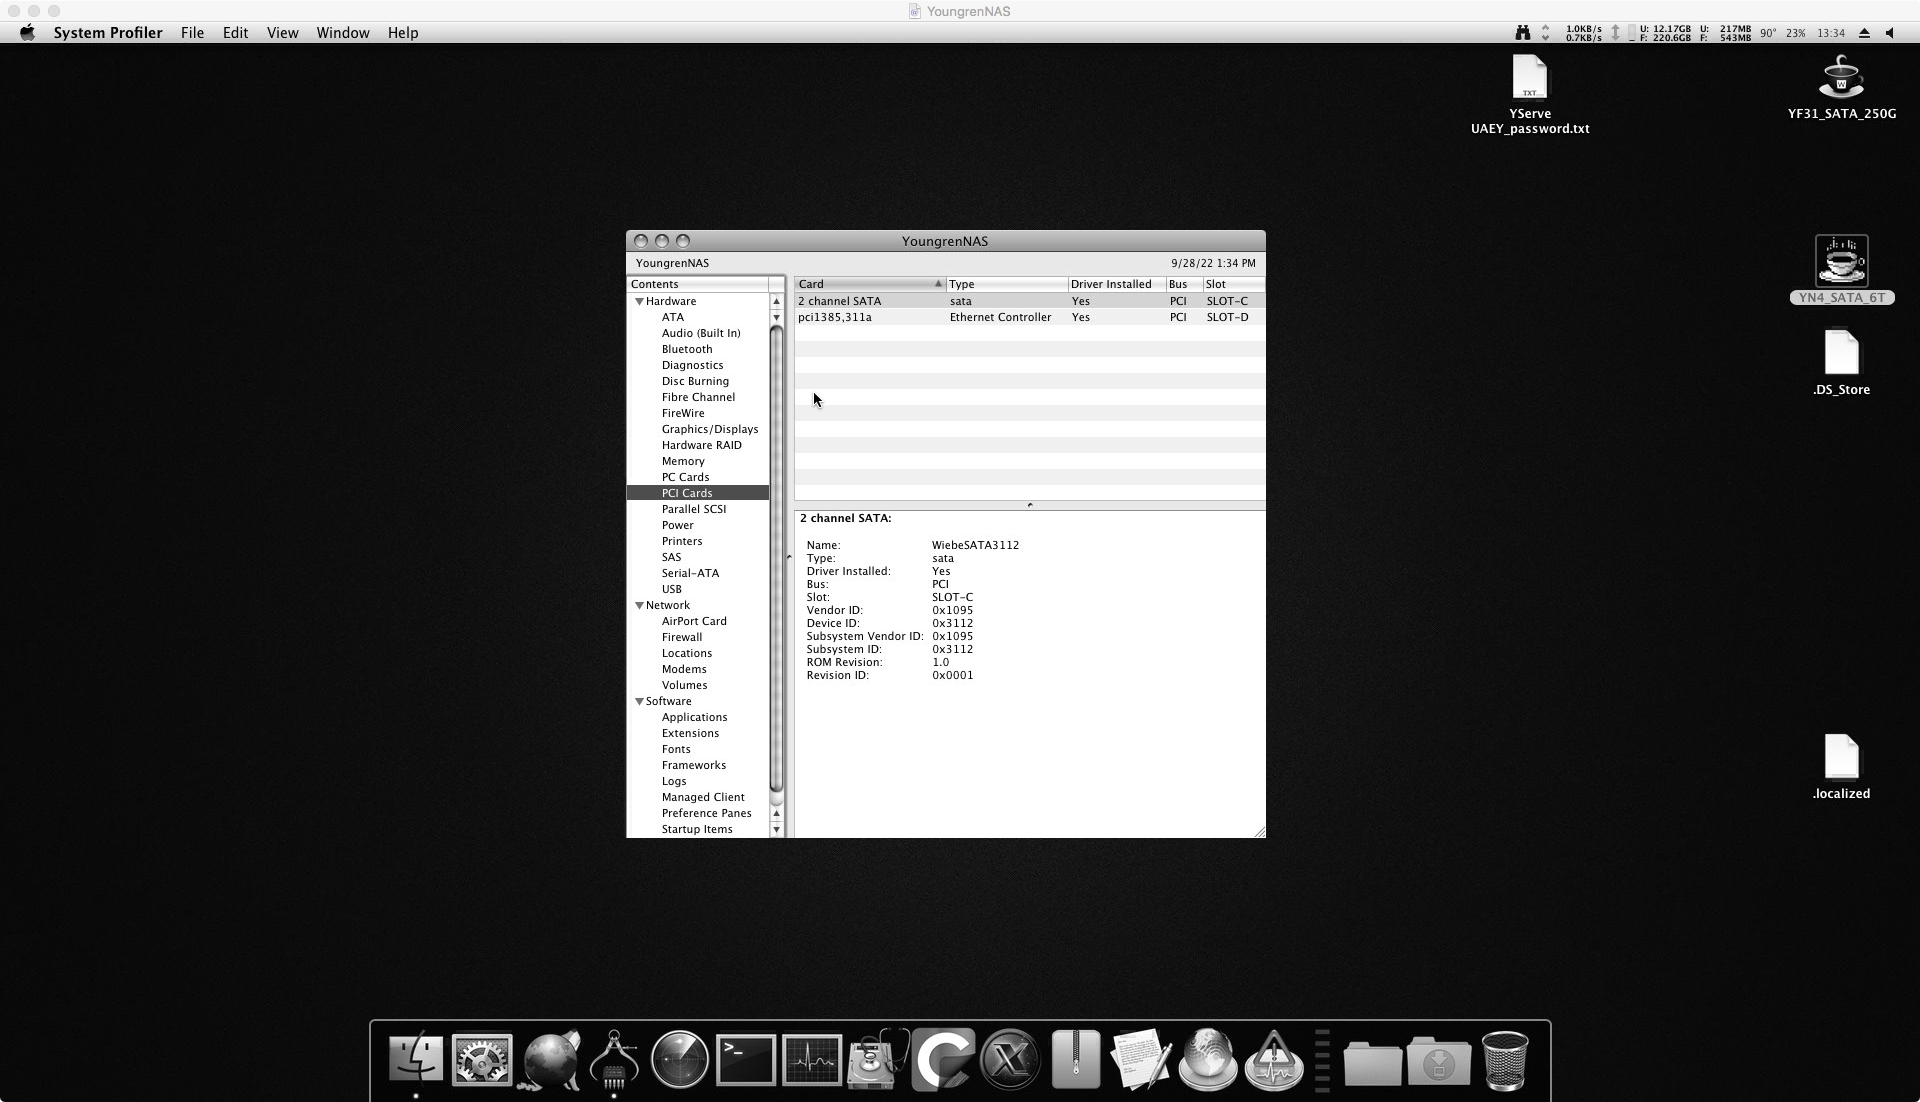Click the eject icon in menu bar
The width and height of the screenshot is (1920, 1102).
coord(1864,33)
